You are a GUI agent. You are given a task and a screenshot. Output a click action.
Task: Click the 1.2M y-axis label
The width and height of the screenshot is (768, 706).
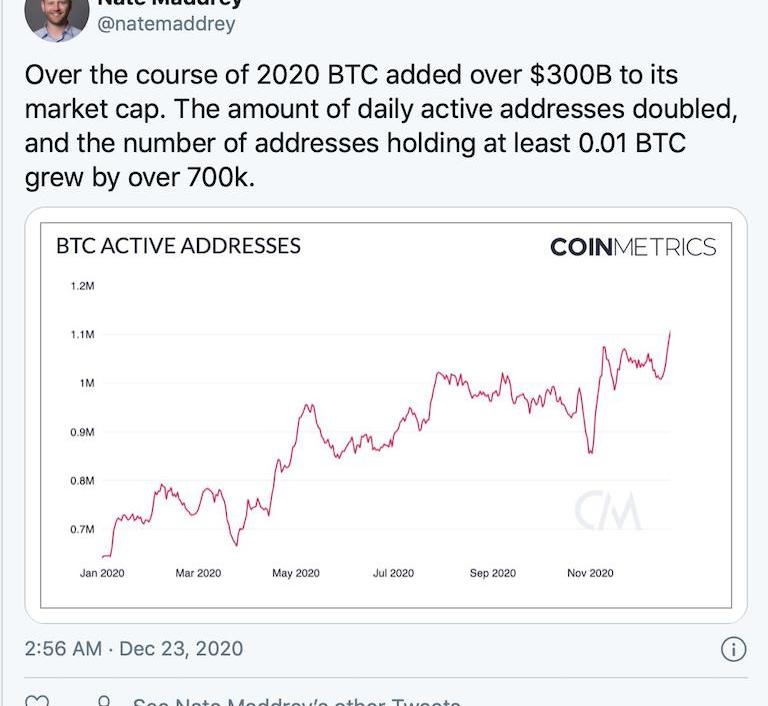click(x=82, y=286)
